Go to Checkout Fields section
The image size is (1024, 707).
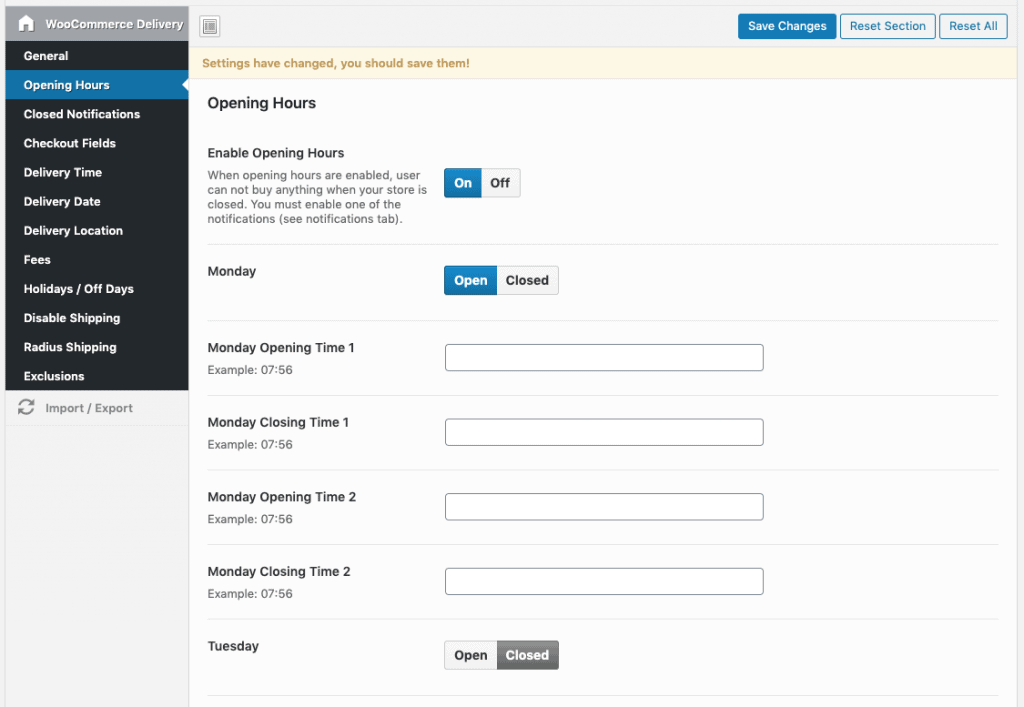click(x=70, y=143)
